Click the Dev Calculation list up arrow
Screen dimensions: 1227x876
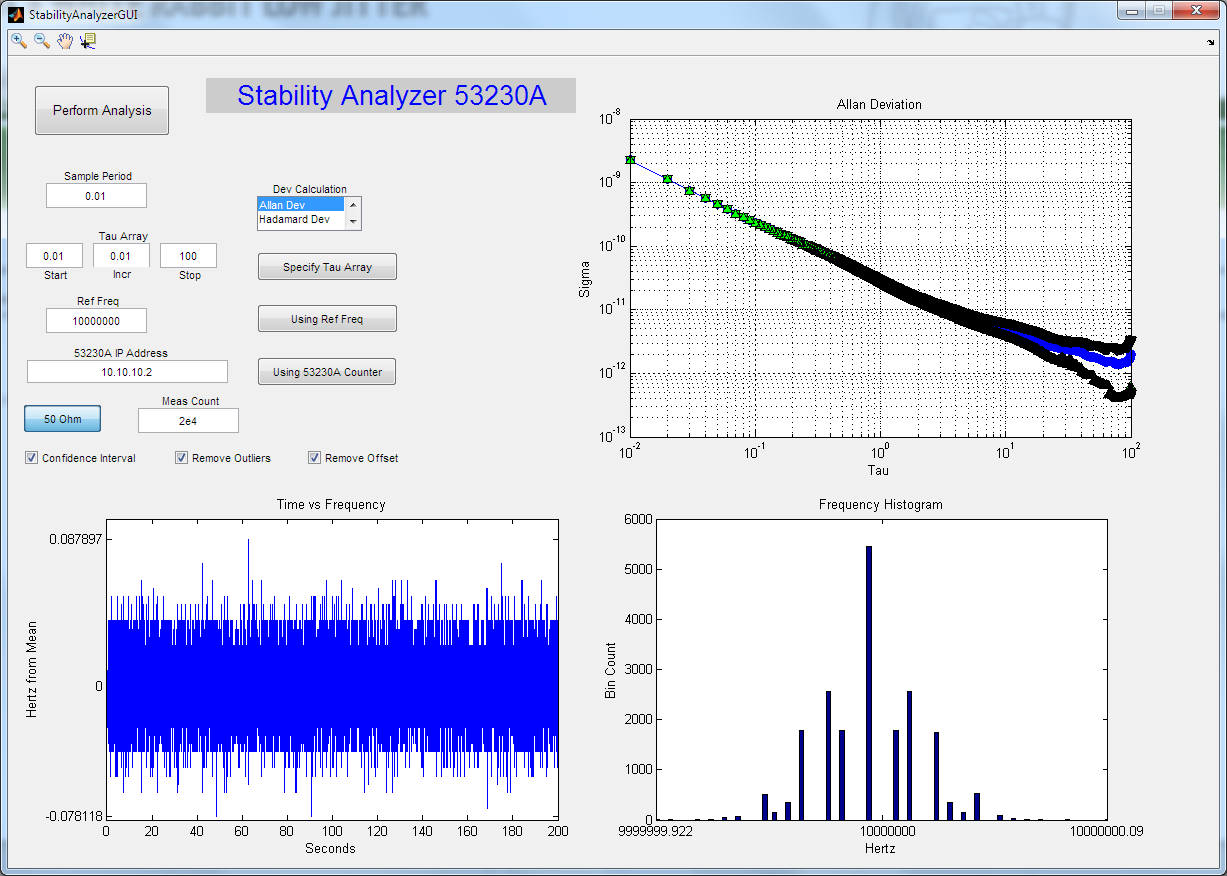click(x=352, y=205)
